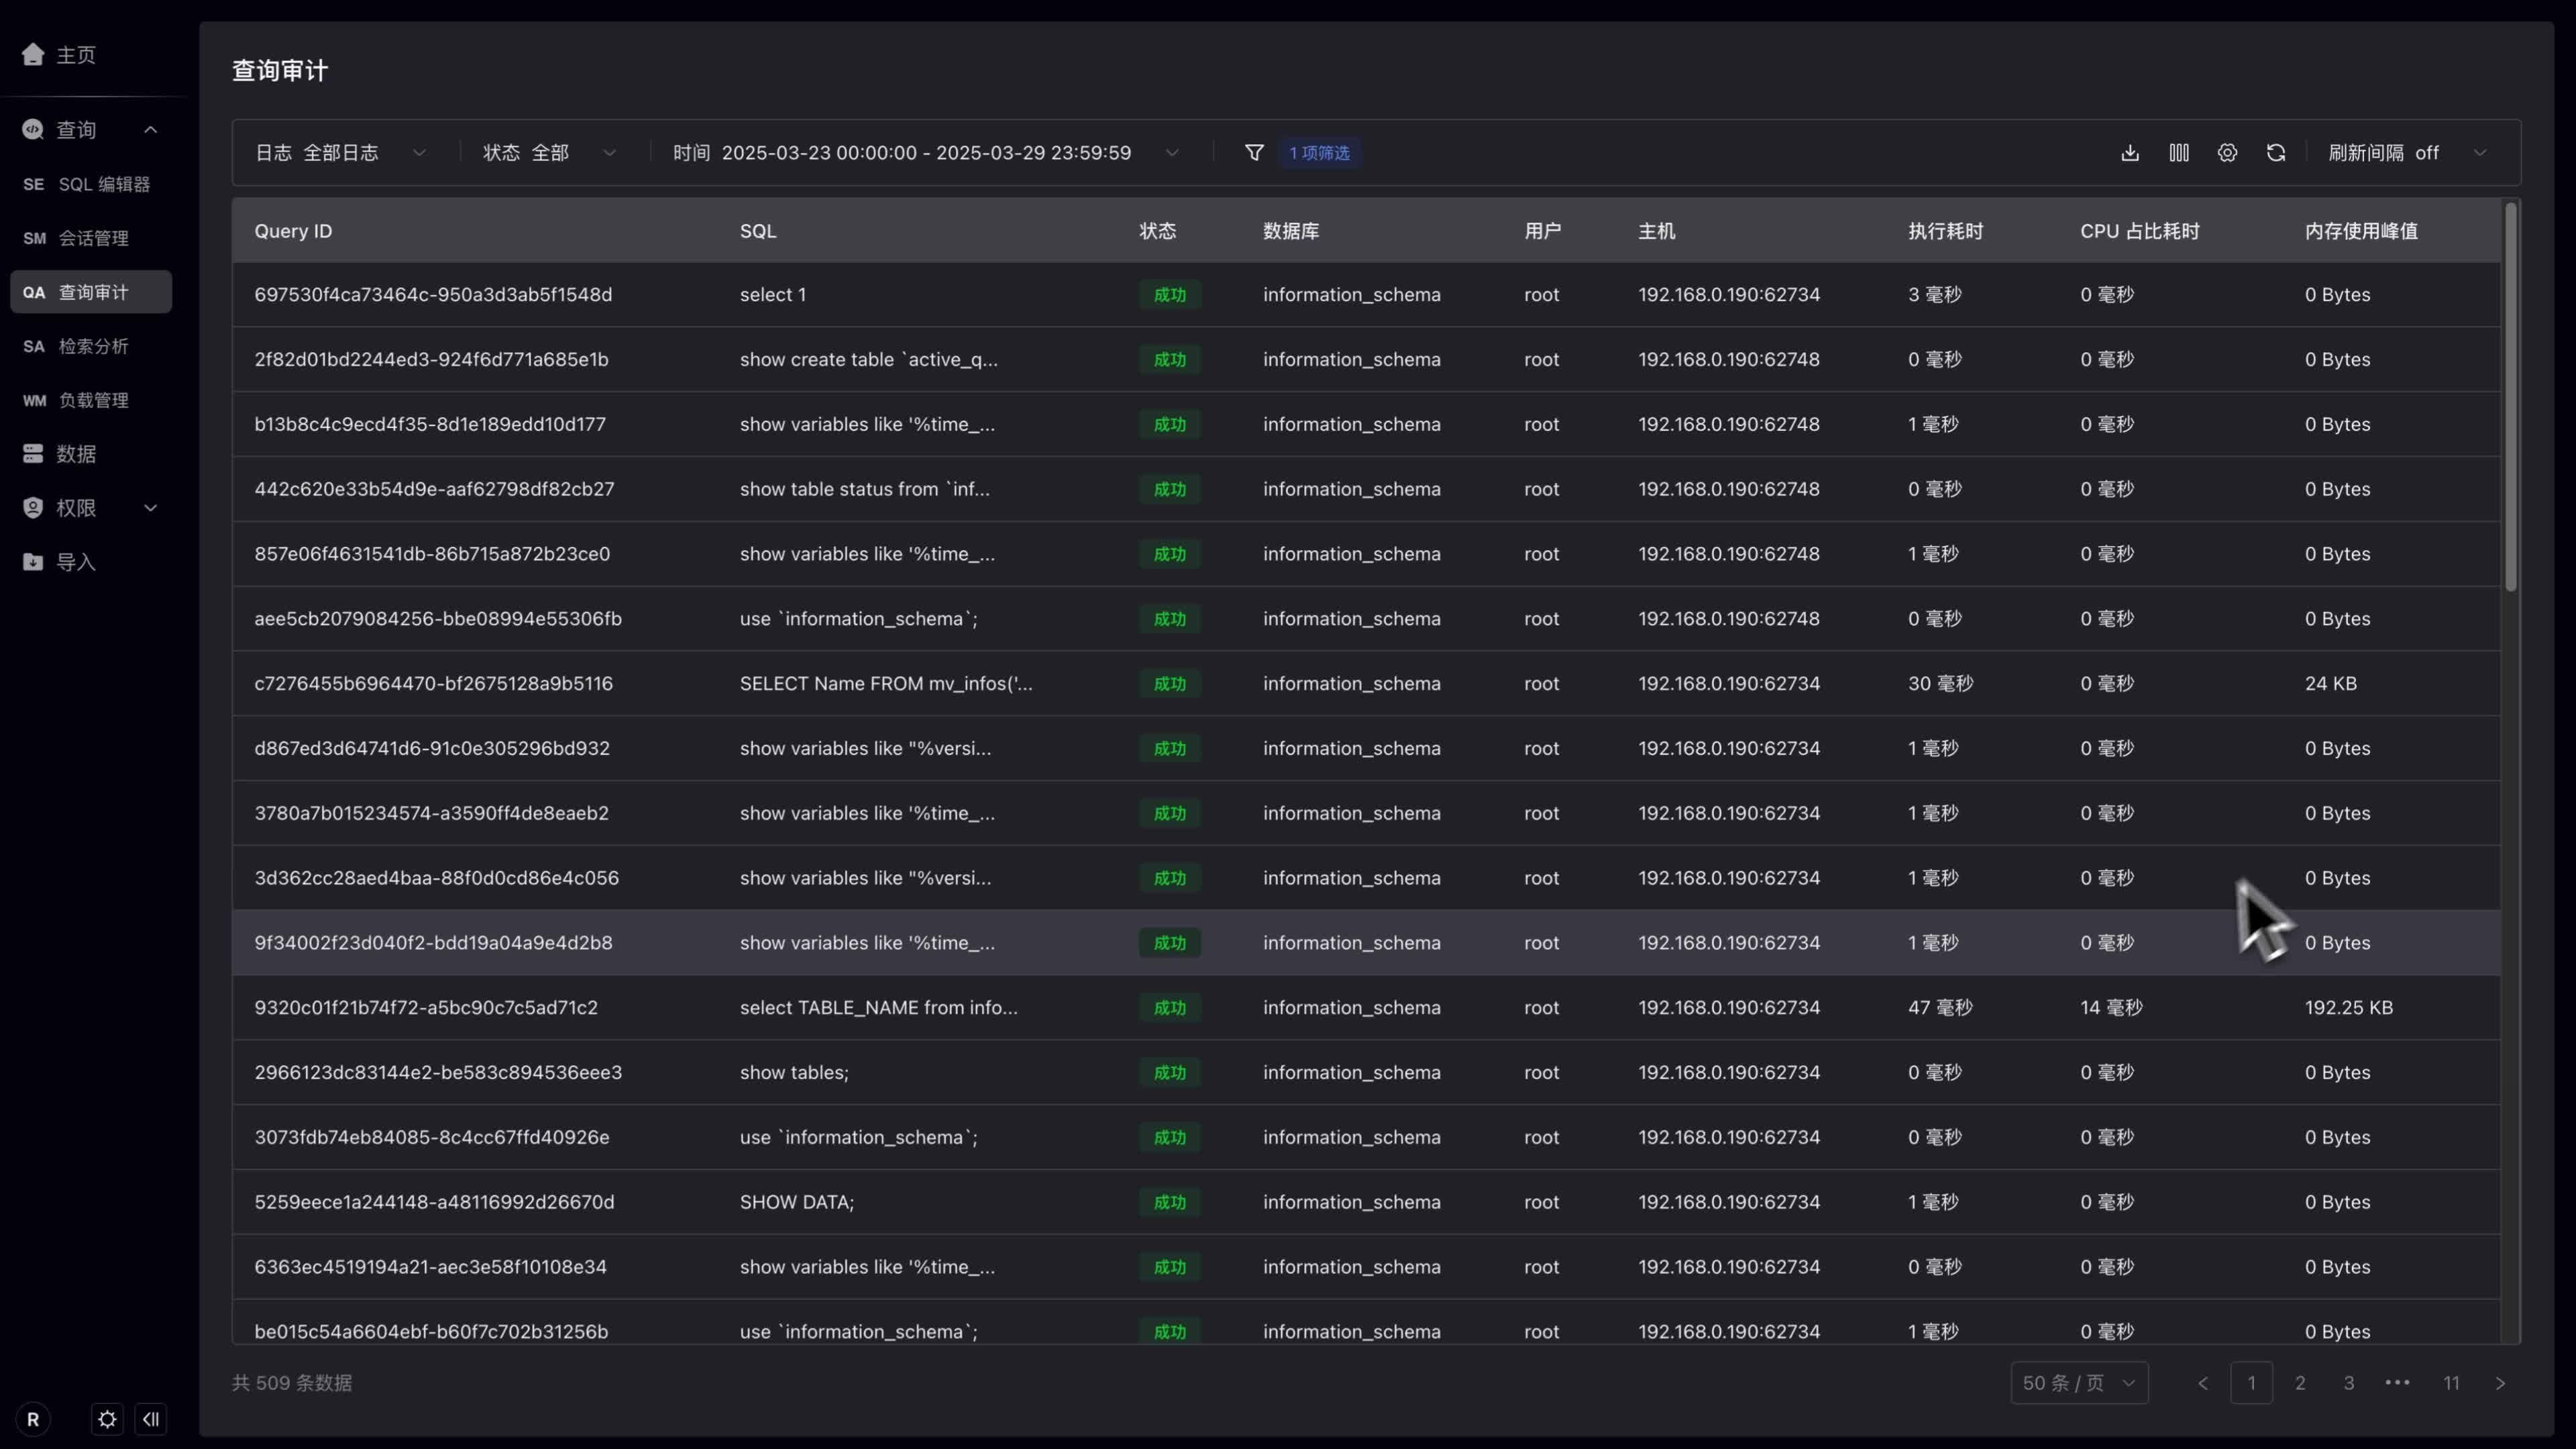Download the audit log via download icon
Viewport: 2576px width, 1449px height.
2130,153
